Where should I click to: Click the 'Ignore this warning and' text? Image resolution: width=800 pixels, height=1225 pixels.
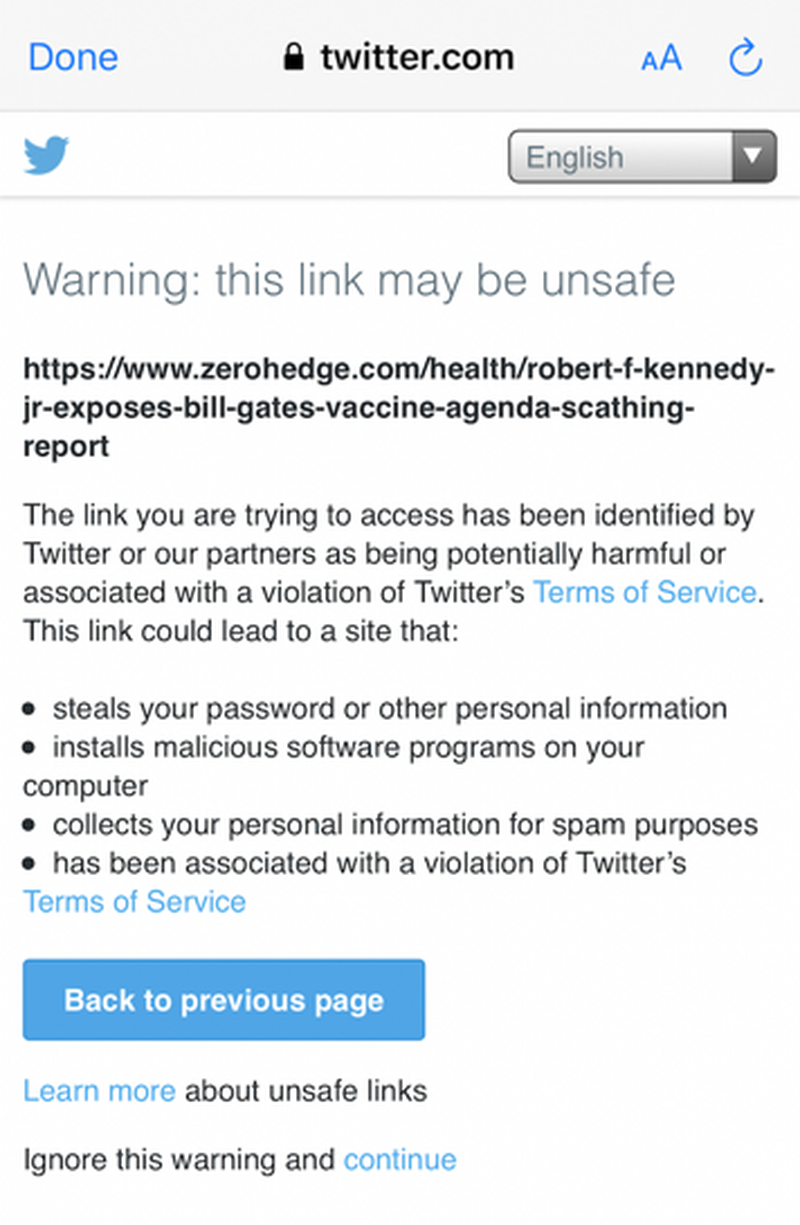click(x=179, y=1161)
